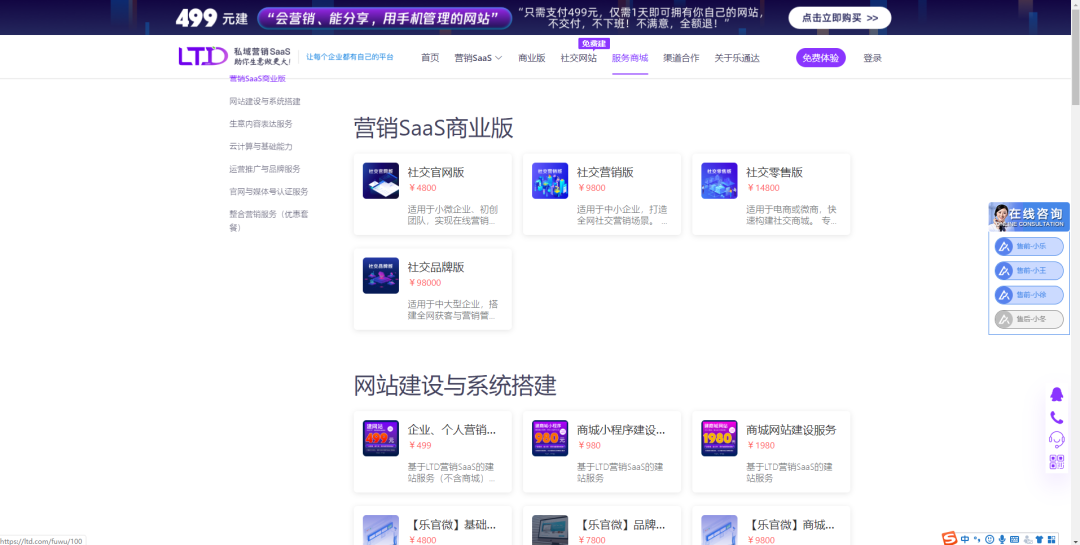Screen dimensions: 1080x545
Task: Click the 社交营销版 product thumbnail
Action: coord(550,181)
